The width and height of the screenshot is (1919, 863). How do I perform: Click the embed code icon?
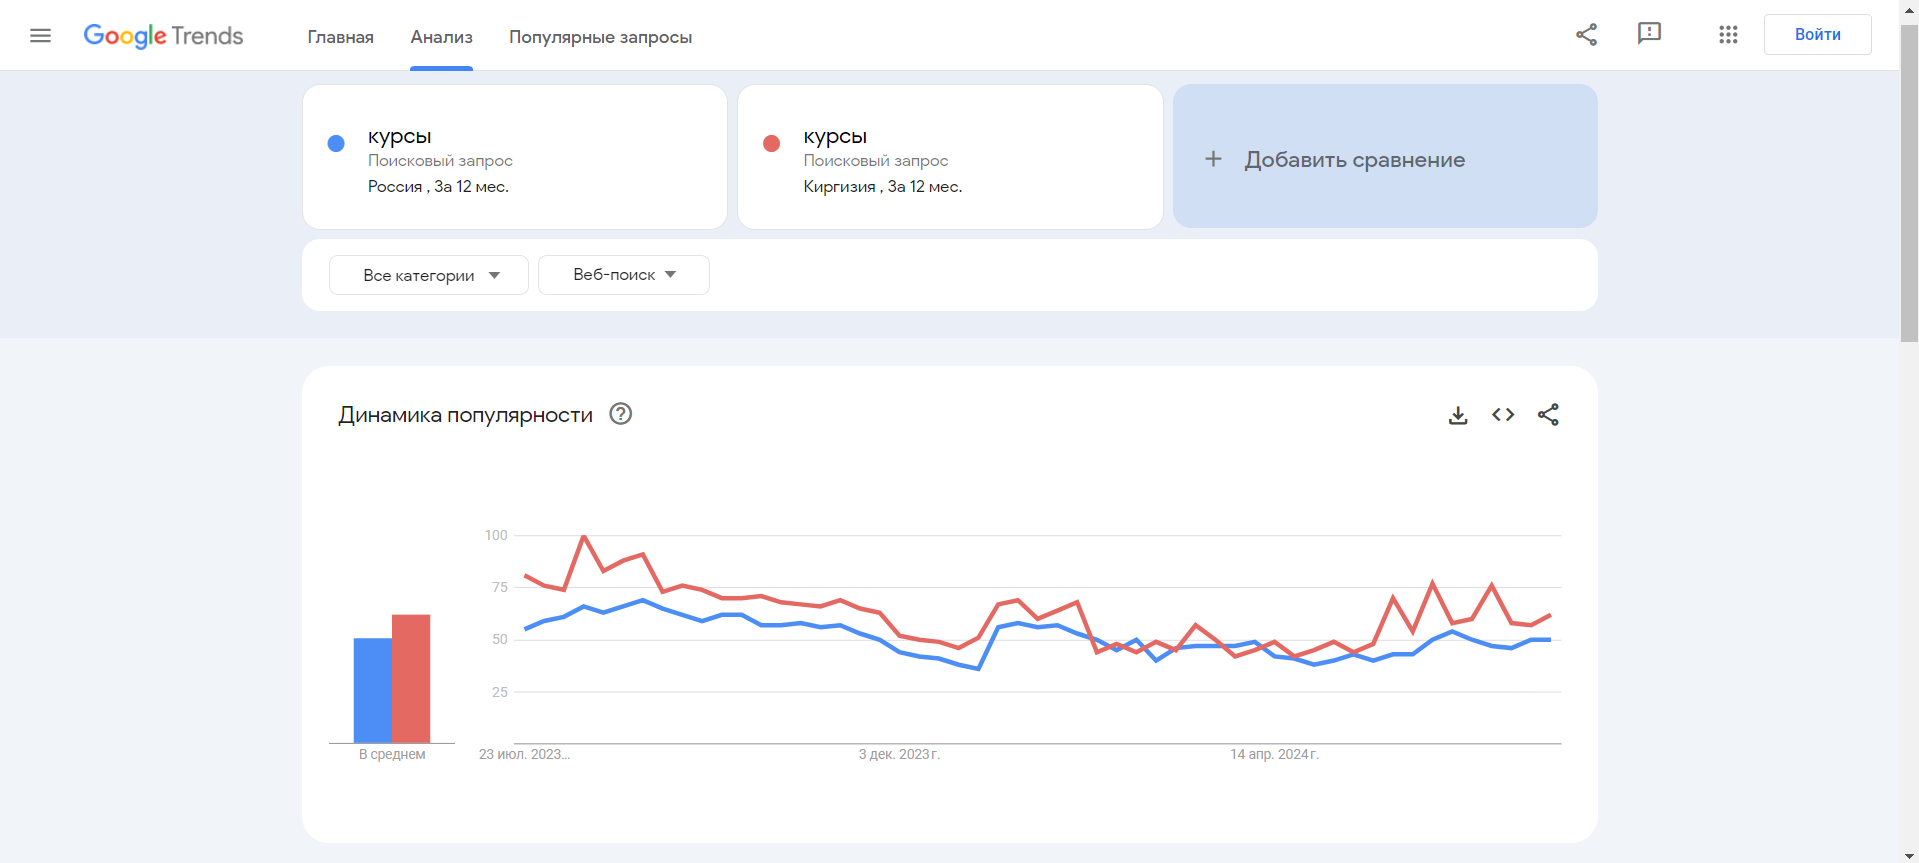click(1503, 415)
